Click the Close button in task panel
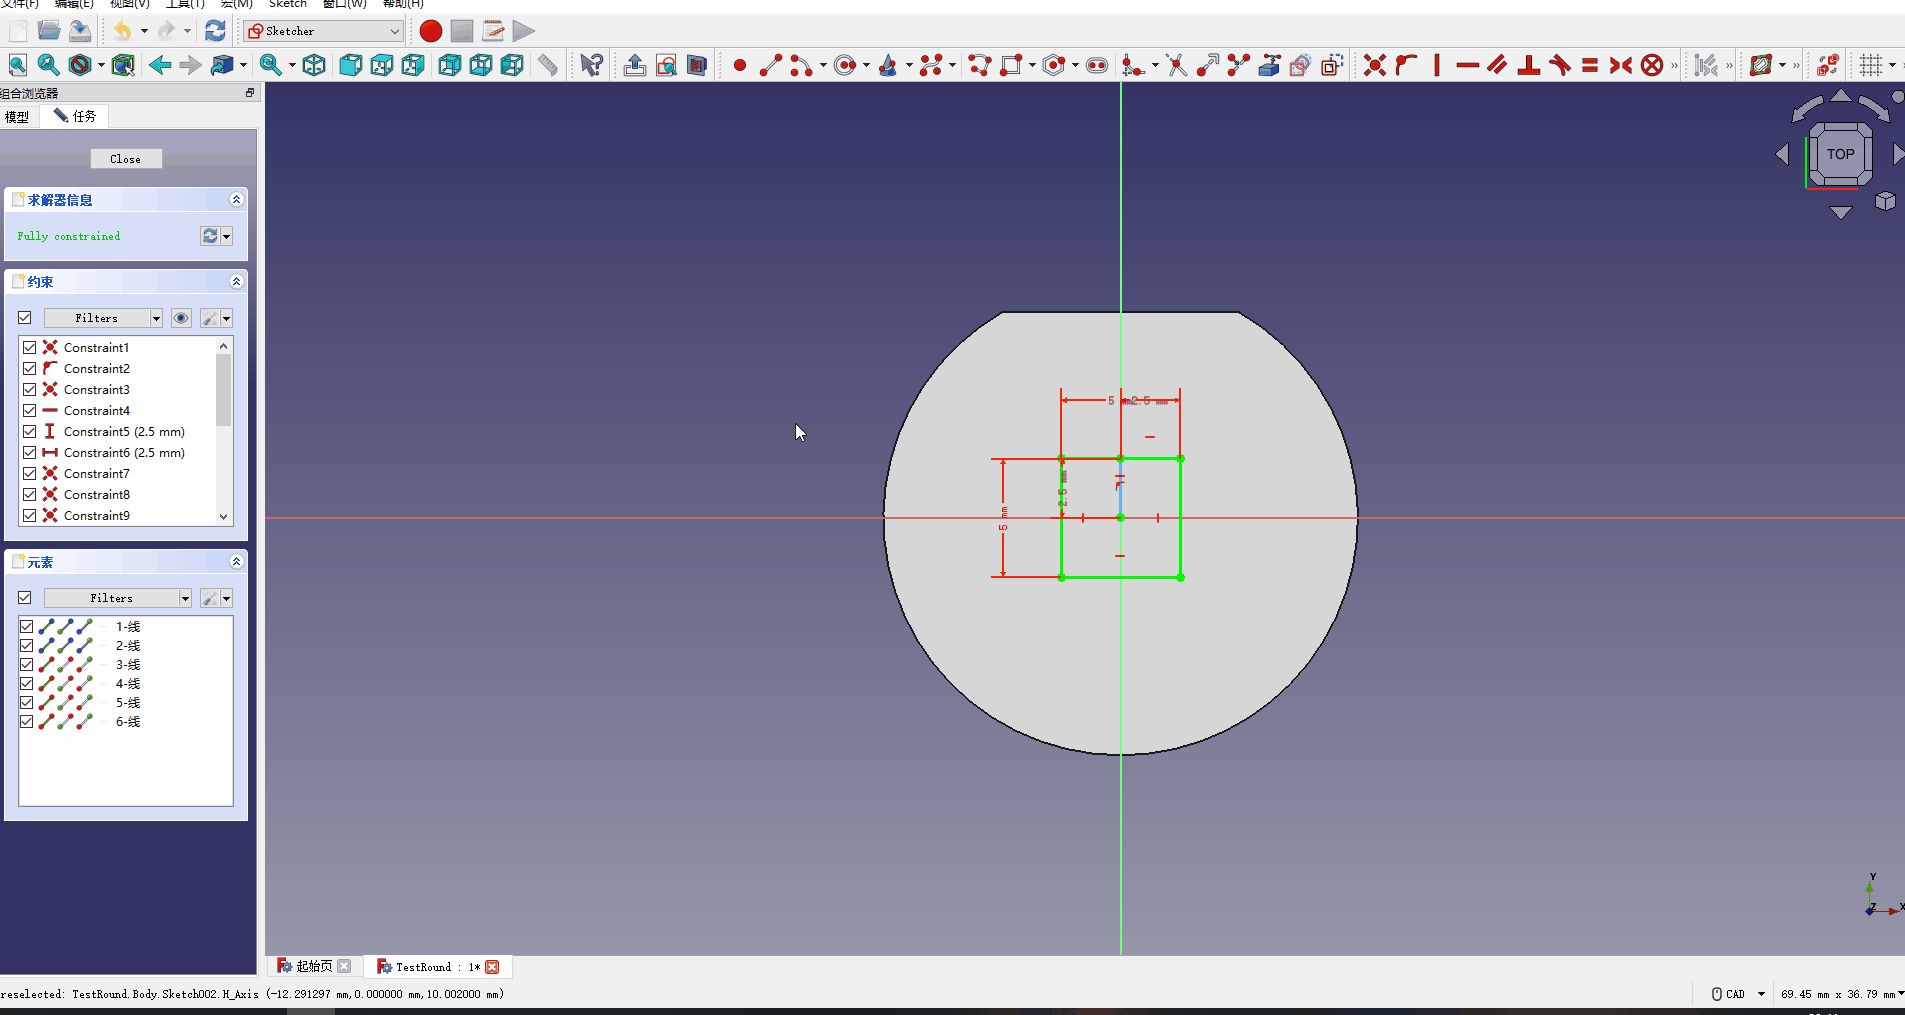The width and height of the screenshot is (1905, 1015). [126, 159]
